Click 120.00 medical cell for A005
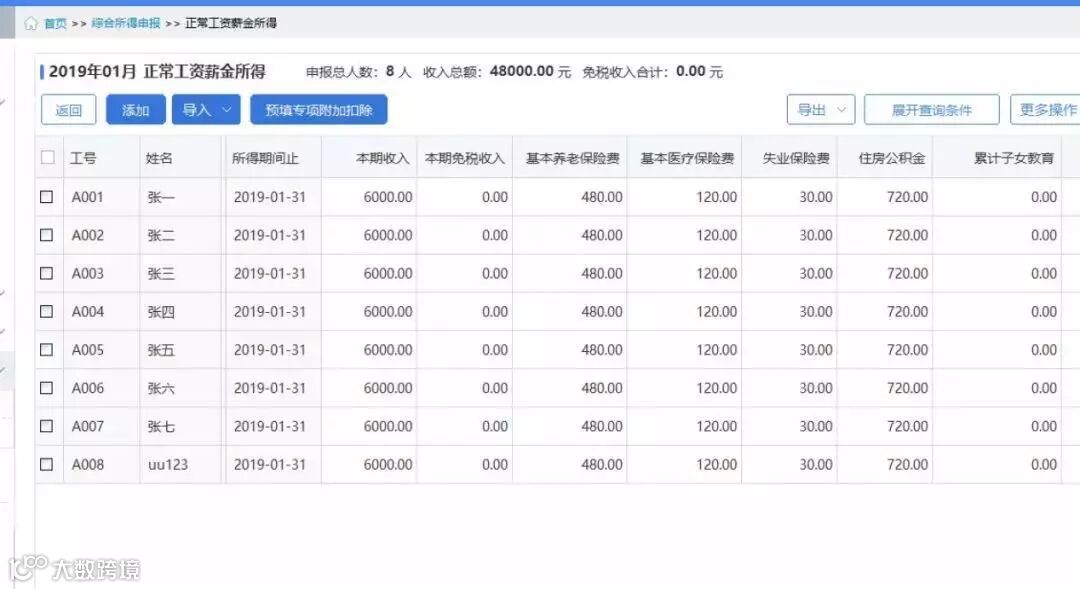Screen dimensions: 1080x589 pyautogui.click(x=716, y=350)
